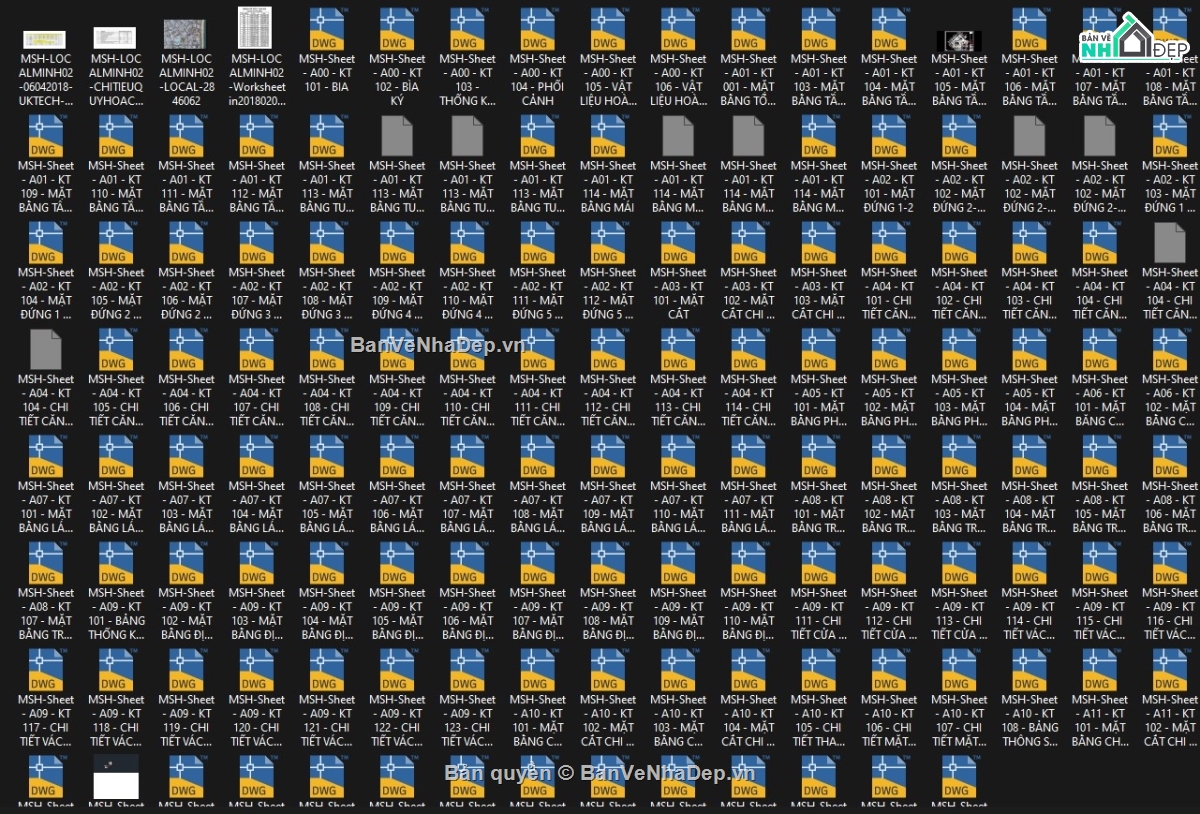
Task: Select the A09 - KT 111 - CHI TIẾT CỬA file
Action: click(818, 563)
